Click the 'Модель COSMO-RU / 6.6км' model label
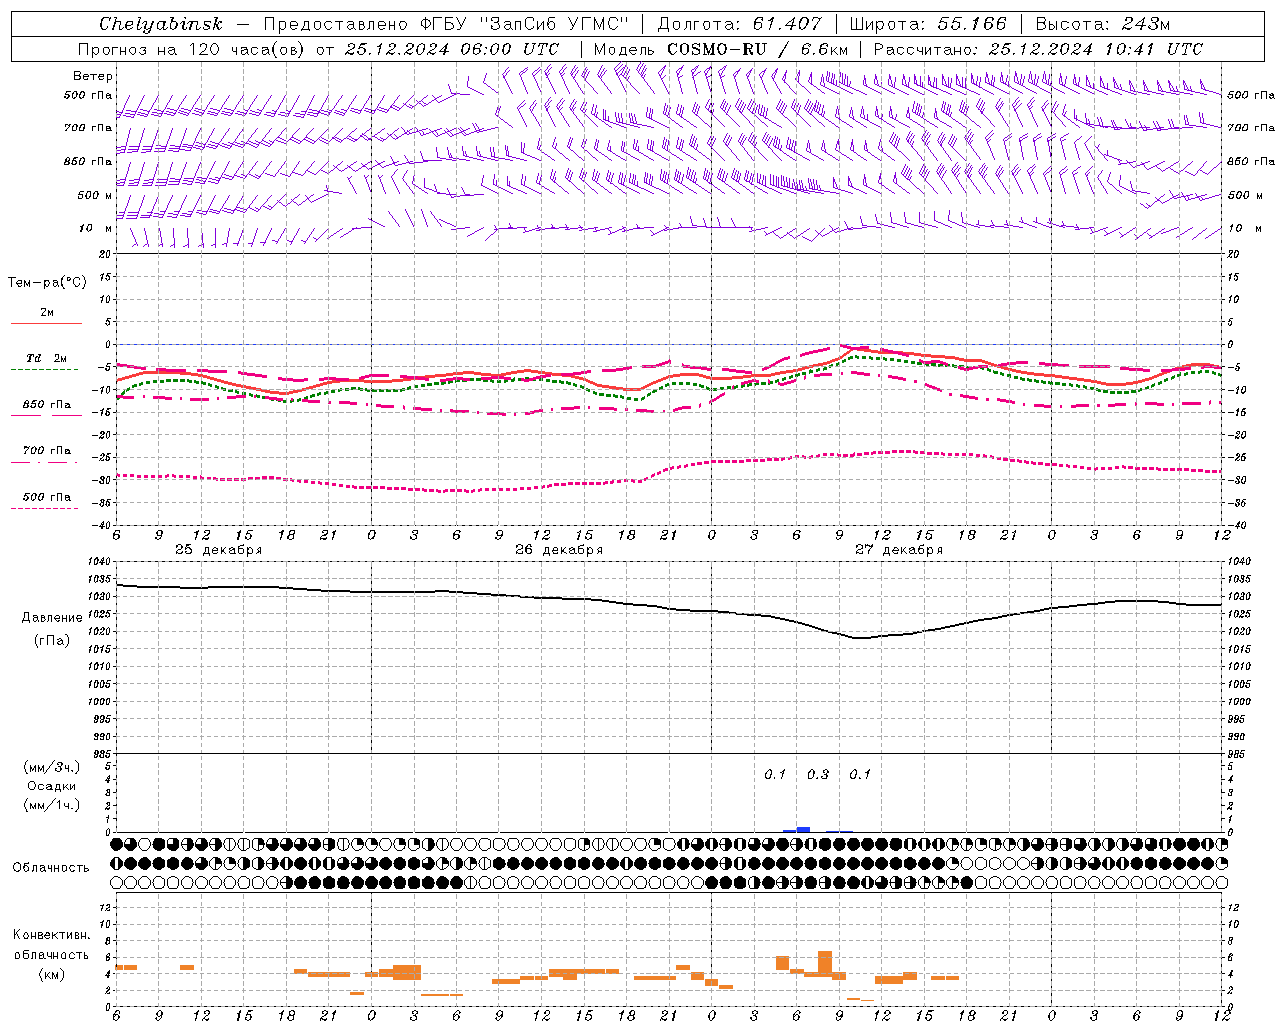The width and height of the screenshot is (1280, 1024). [x=720, y=49]
